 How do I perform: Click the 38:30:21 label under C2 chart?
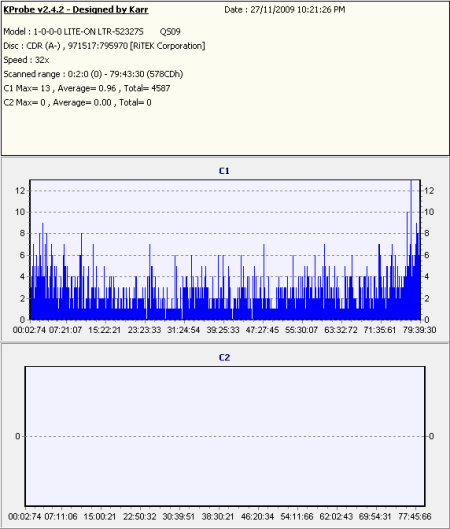218,517
